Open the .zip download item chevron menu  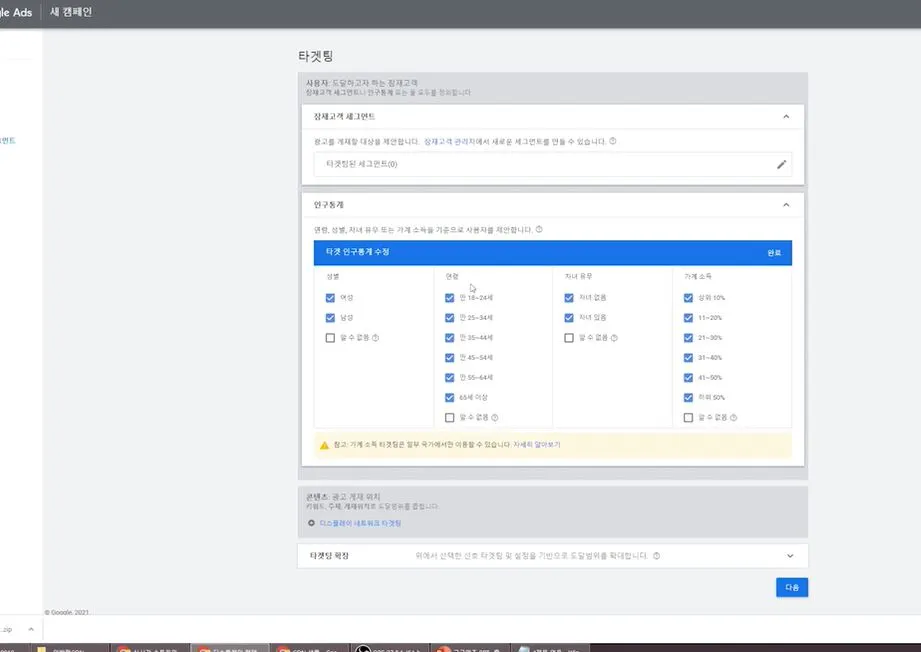click(31, 629)
